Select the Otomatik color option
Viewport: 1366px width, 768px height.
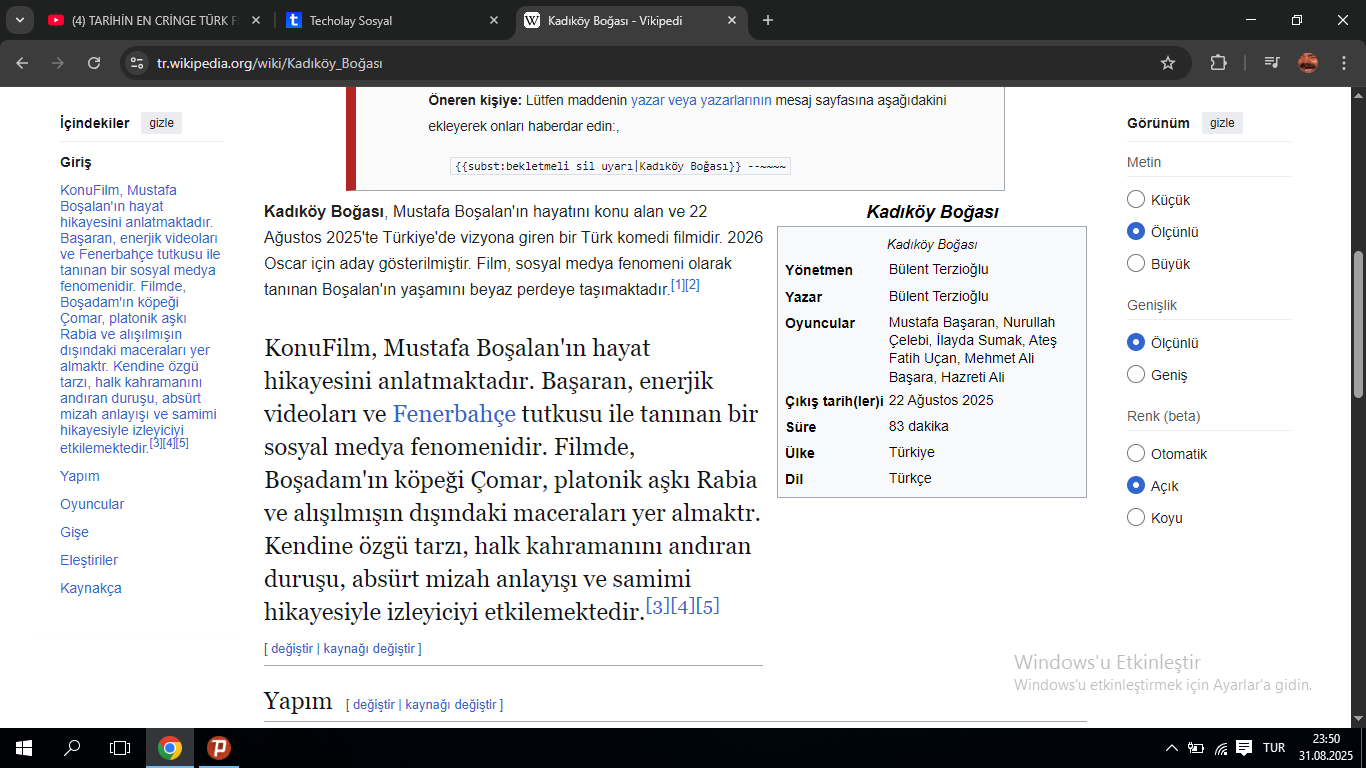1136,453
